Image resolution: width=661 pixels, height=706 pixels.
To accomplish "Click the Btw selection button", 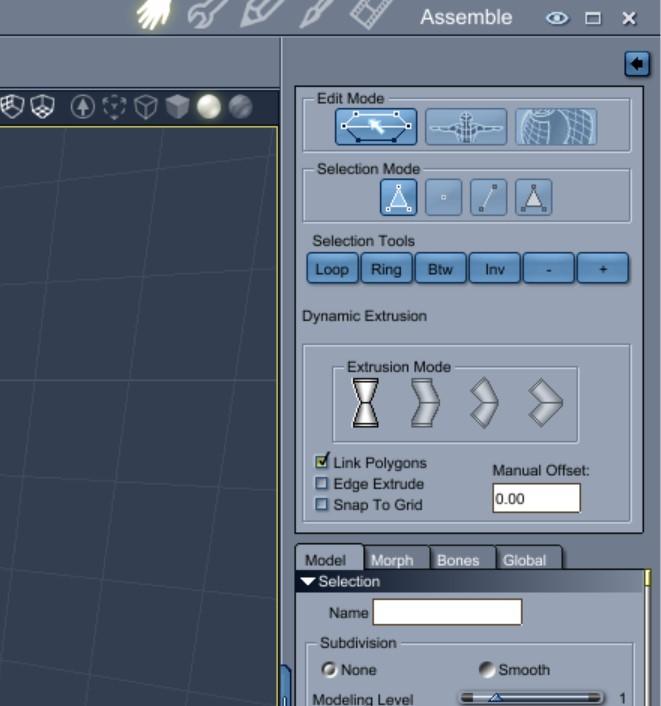I will coord(440,269).
